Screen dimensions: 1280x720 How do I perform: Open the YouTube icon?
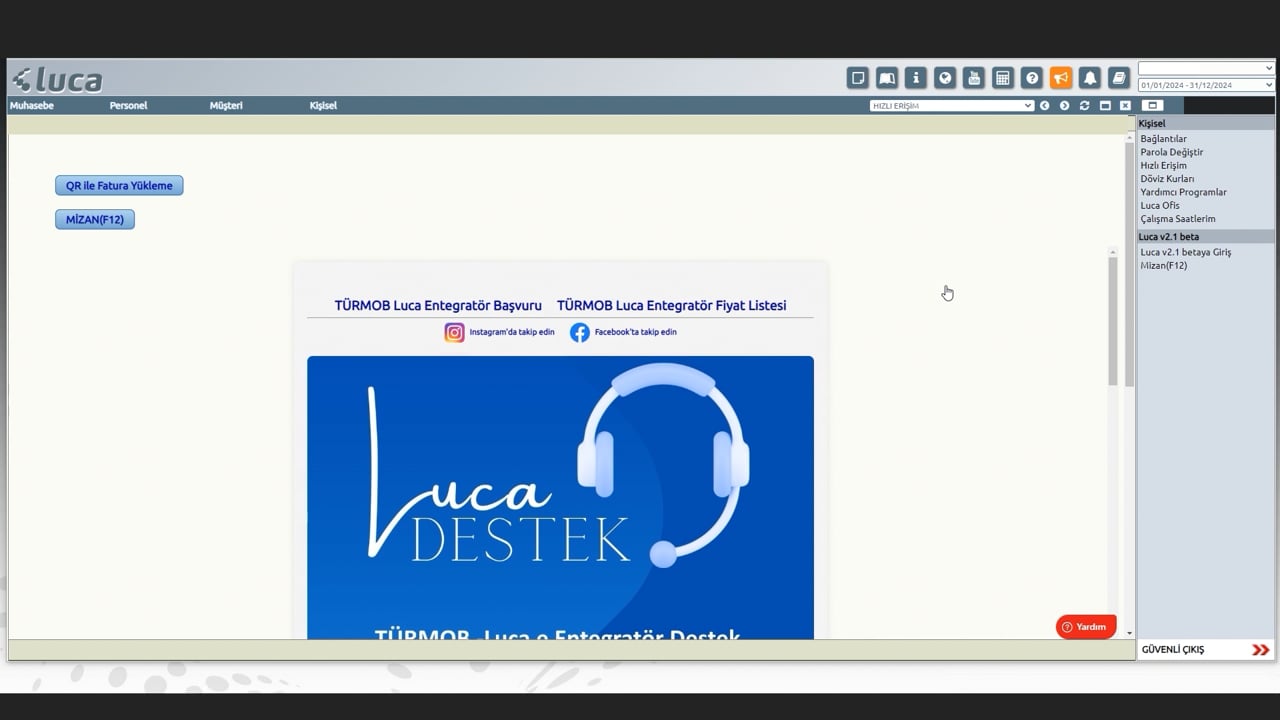(973, 78)
